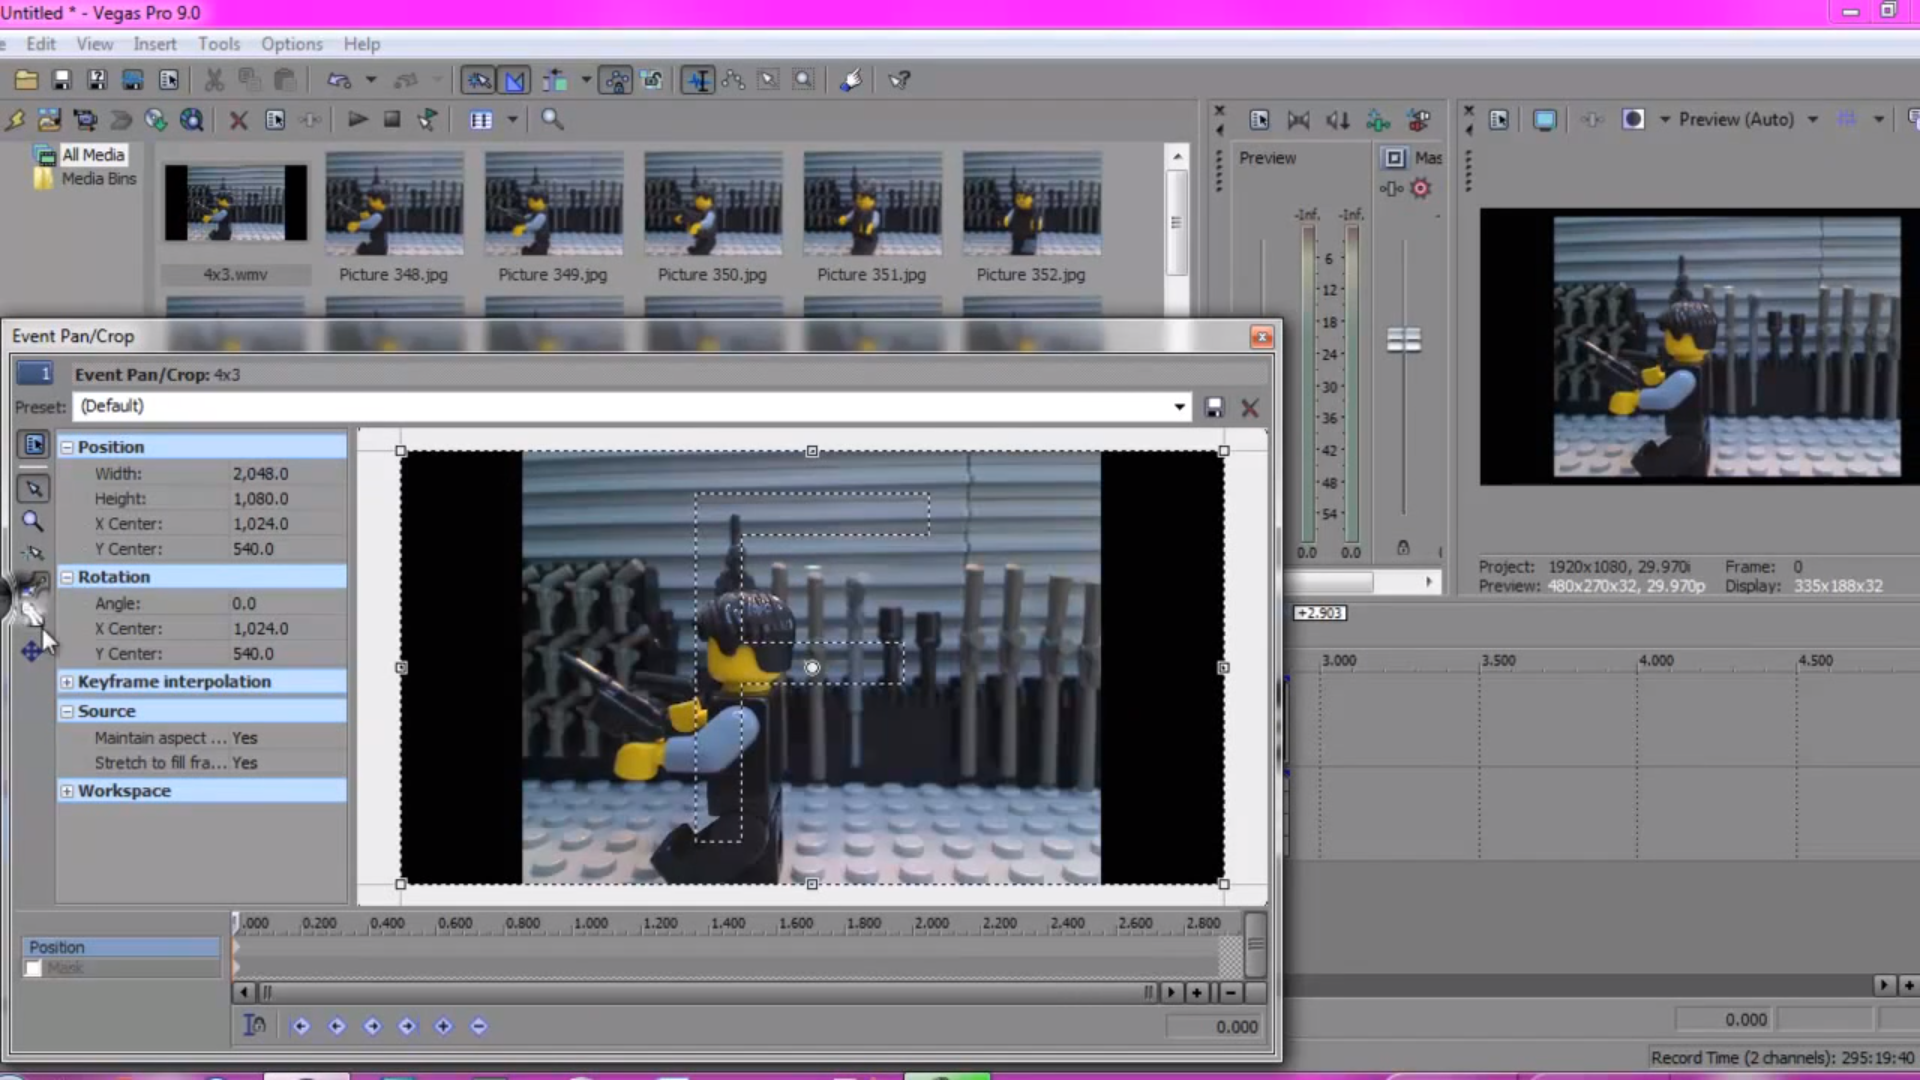Screen dimensions: 1920x1080
Task: Expand the Workspace section
Action: click(67, 790)
